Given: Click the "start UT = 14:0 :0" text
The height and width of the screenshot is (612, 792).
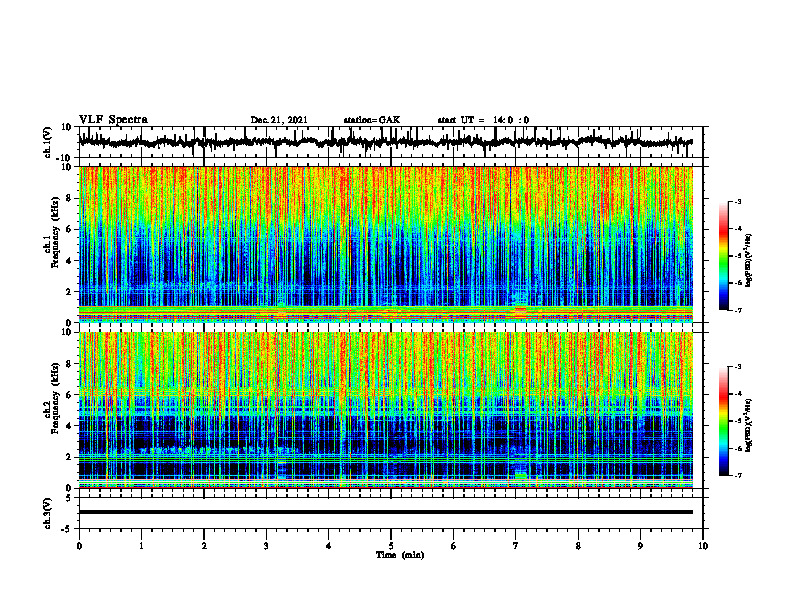Looking at the screenshot, I should pyautogui.click(x=483, y=120).
